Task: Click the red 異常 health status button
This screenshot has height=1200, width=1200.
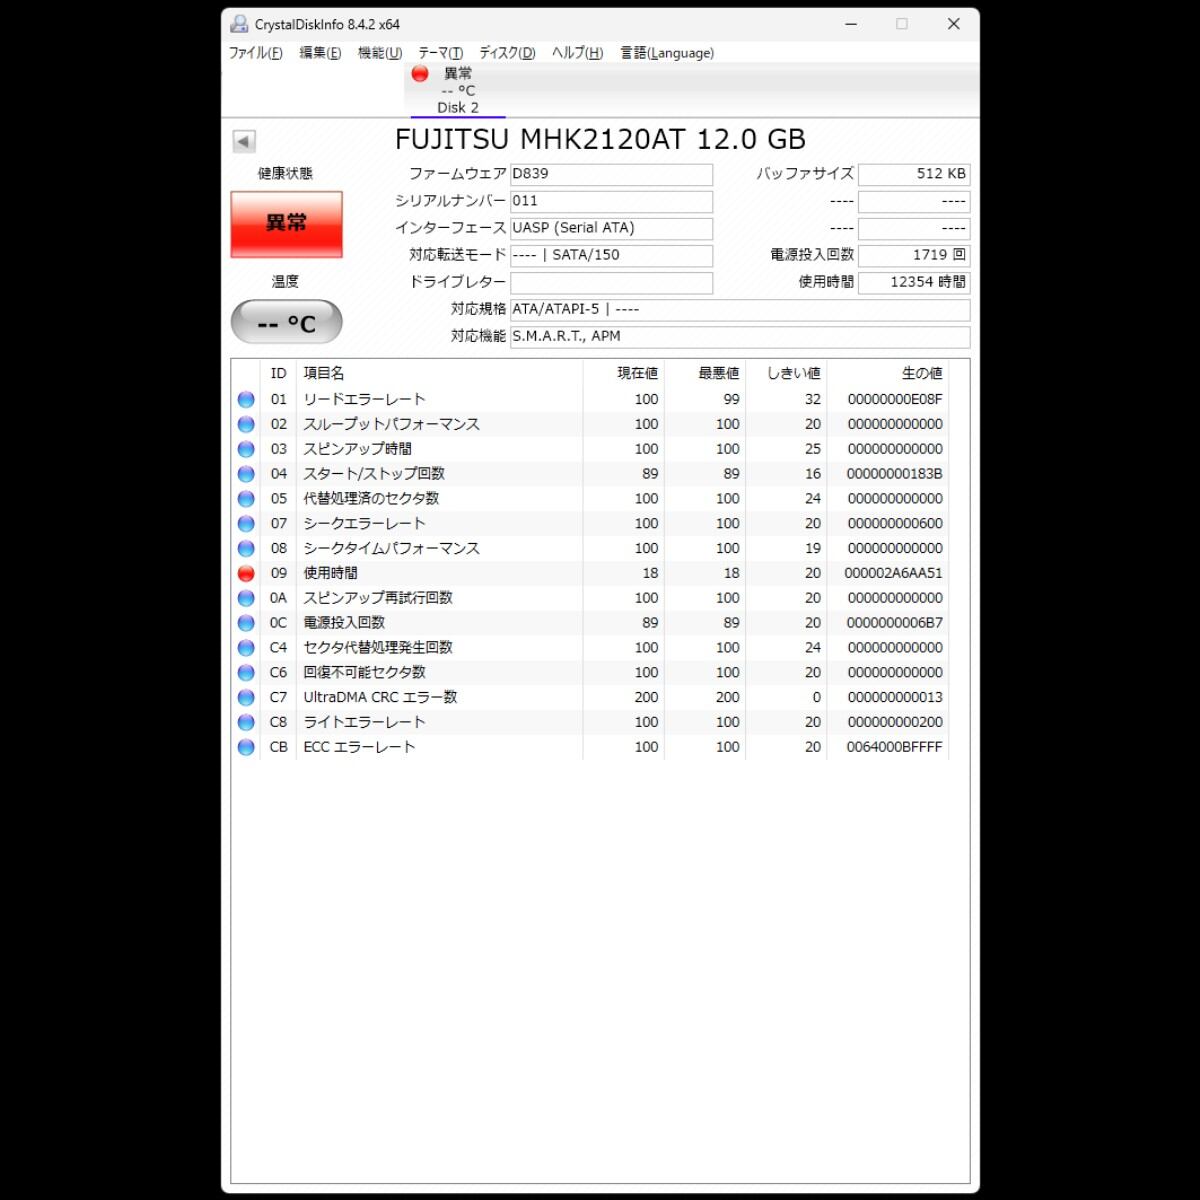Action: (x=287, y=224)
